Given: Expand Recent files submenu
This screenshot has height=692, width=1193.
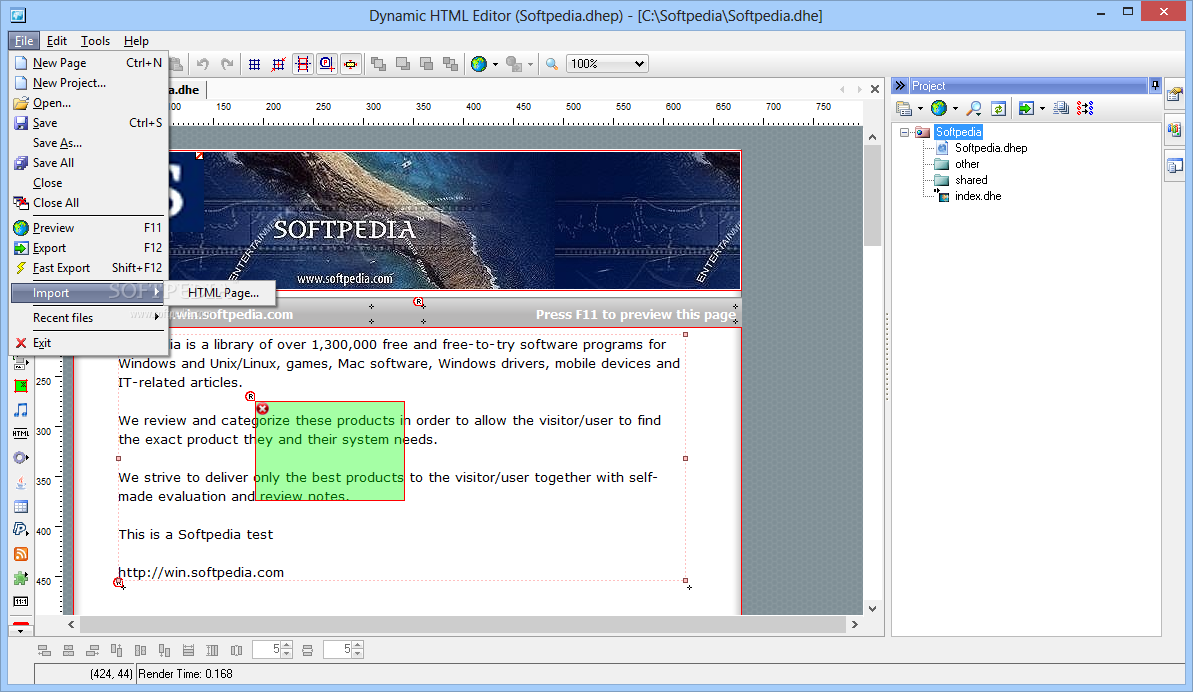Looking at the screenshot, I should [88, 318].
